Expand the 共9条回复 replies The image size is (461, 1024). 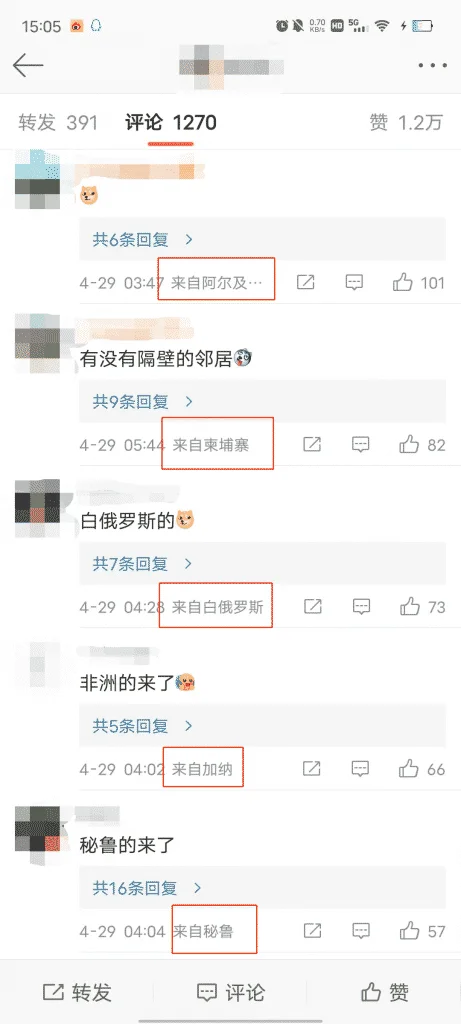(143, 402)
